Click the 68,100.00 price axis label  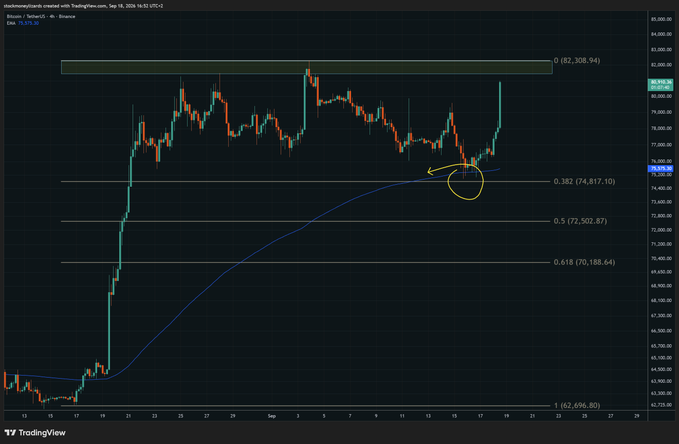661,300
